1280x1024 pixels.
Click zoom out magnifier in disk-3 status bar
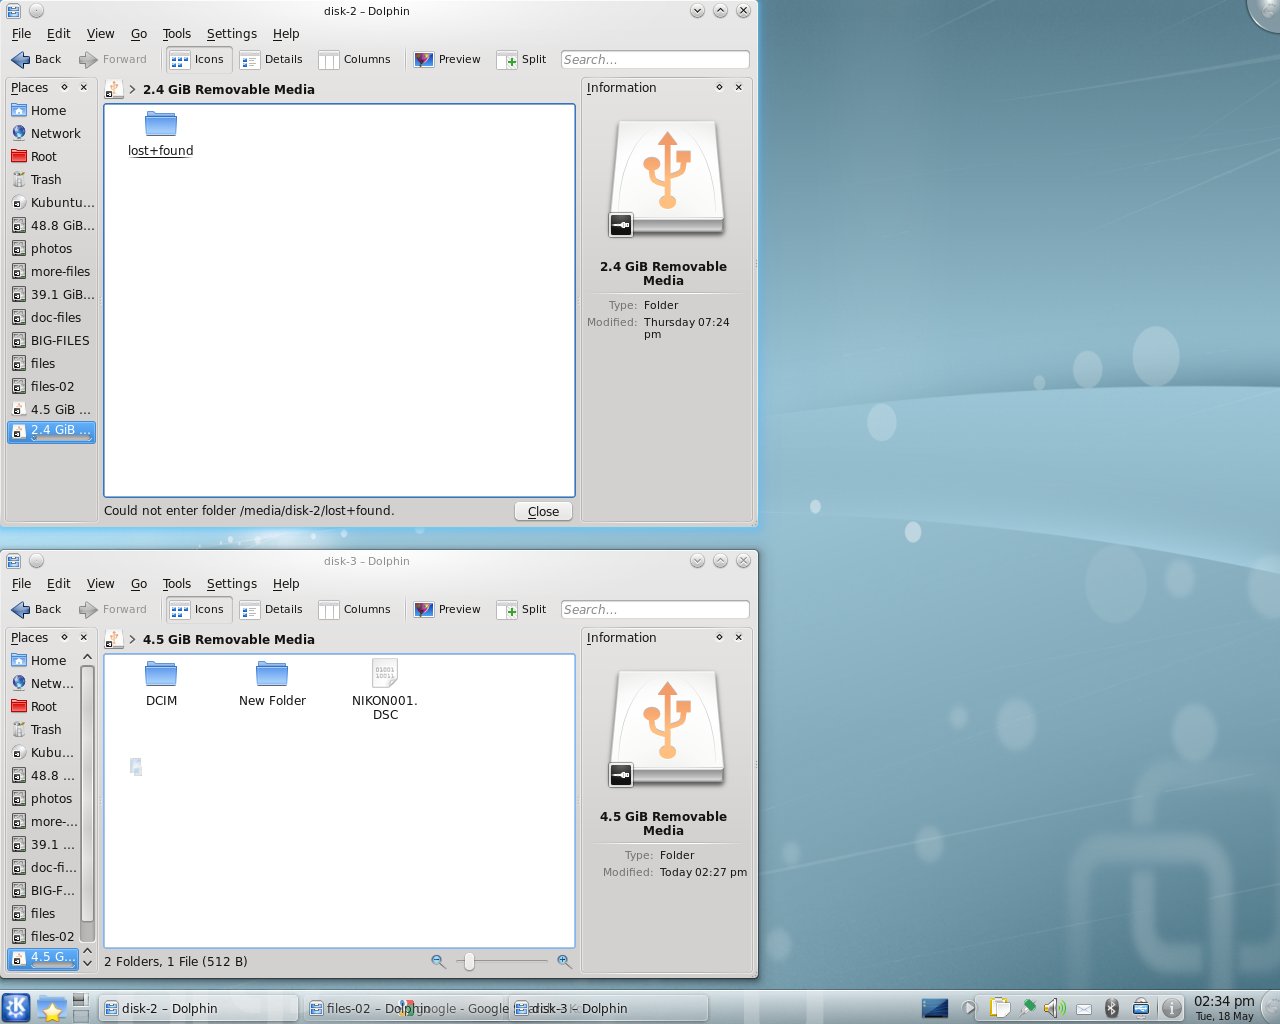tap(438, 961)
